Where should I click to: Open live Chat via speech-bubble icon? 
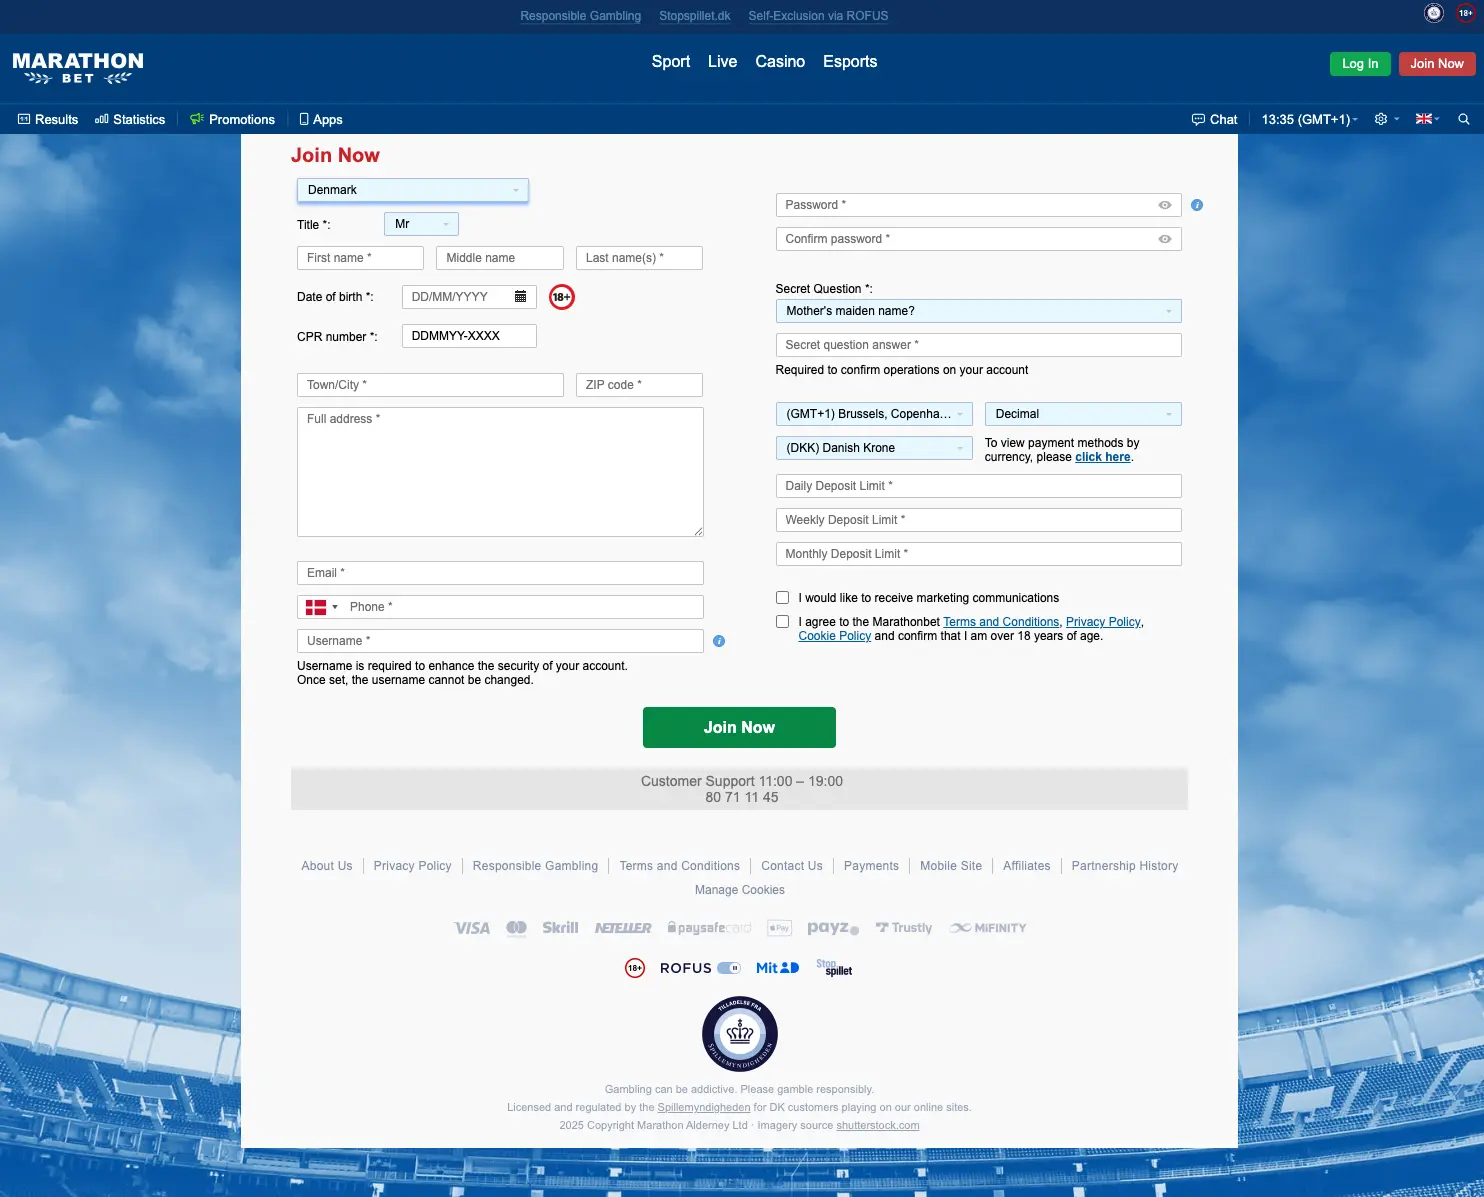(1198, 119)
